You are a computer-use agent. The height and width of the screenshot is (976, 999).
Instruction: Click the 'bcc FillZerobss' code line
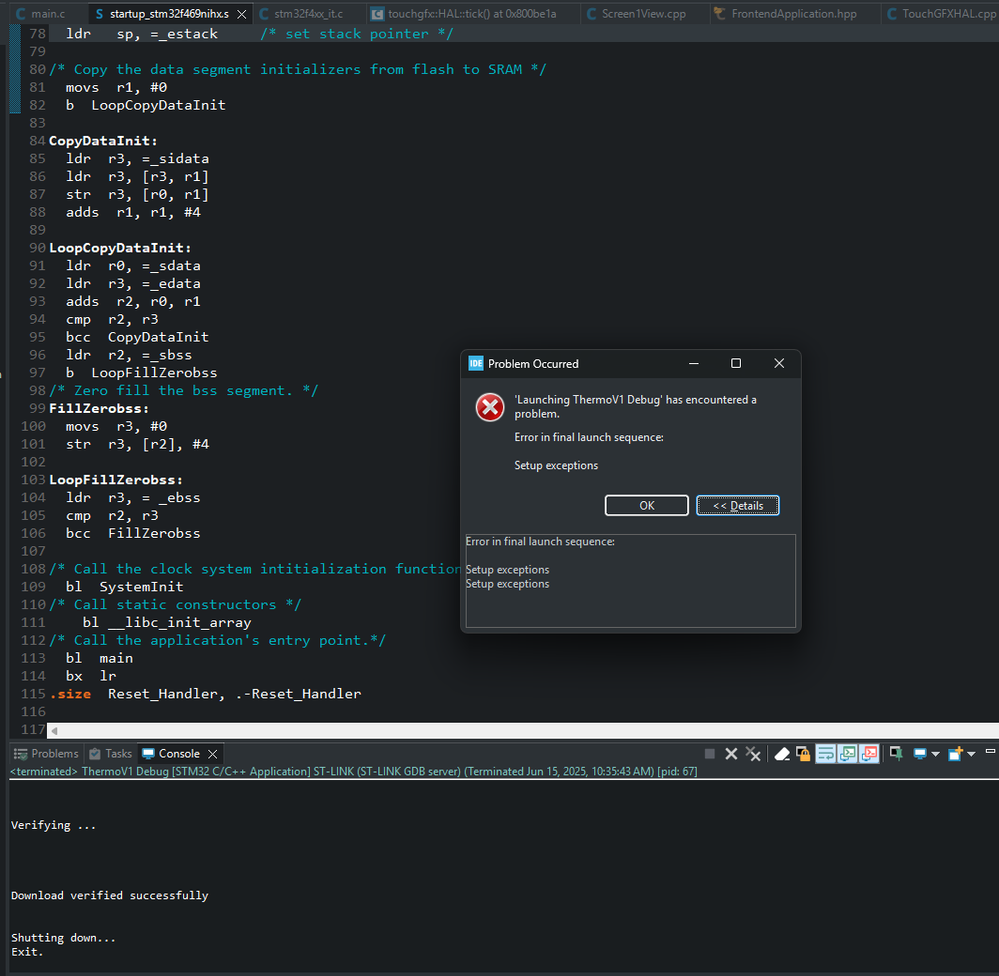pos(133,533)
